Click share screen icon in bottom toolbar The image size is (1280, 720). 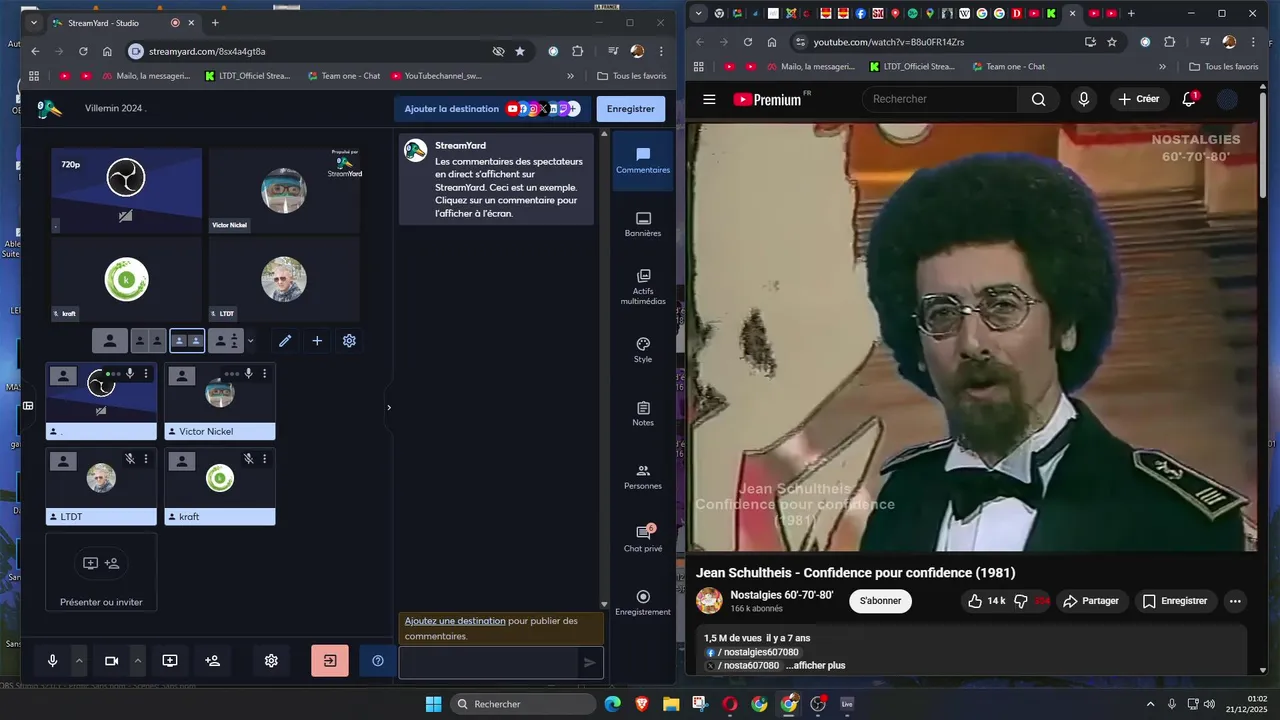coord(170,661)
